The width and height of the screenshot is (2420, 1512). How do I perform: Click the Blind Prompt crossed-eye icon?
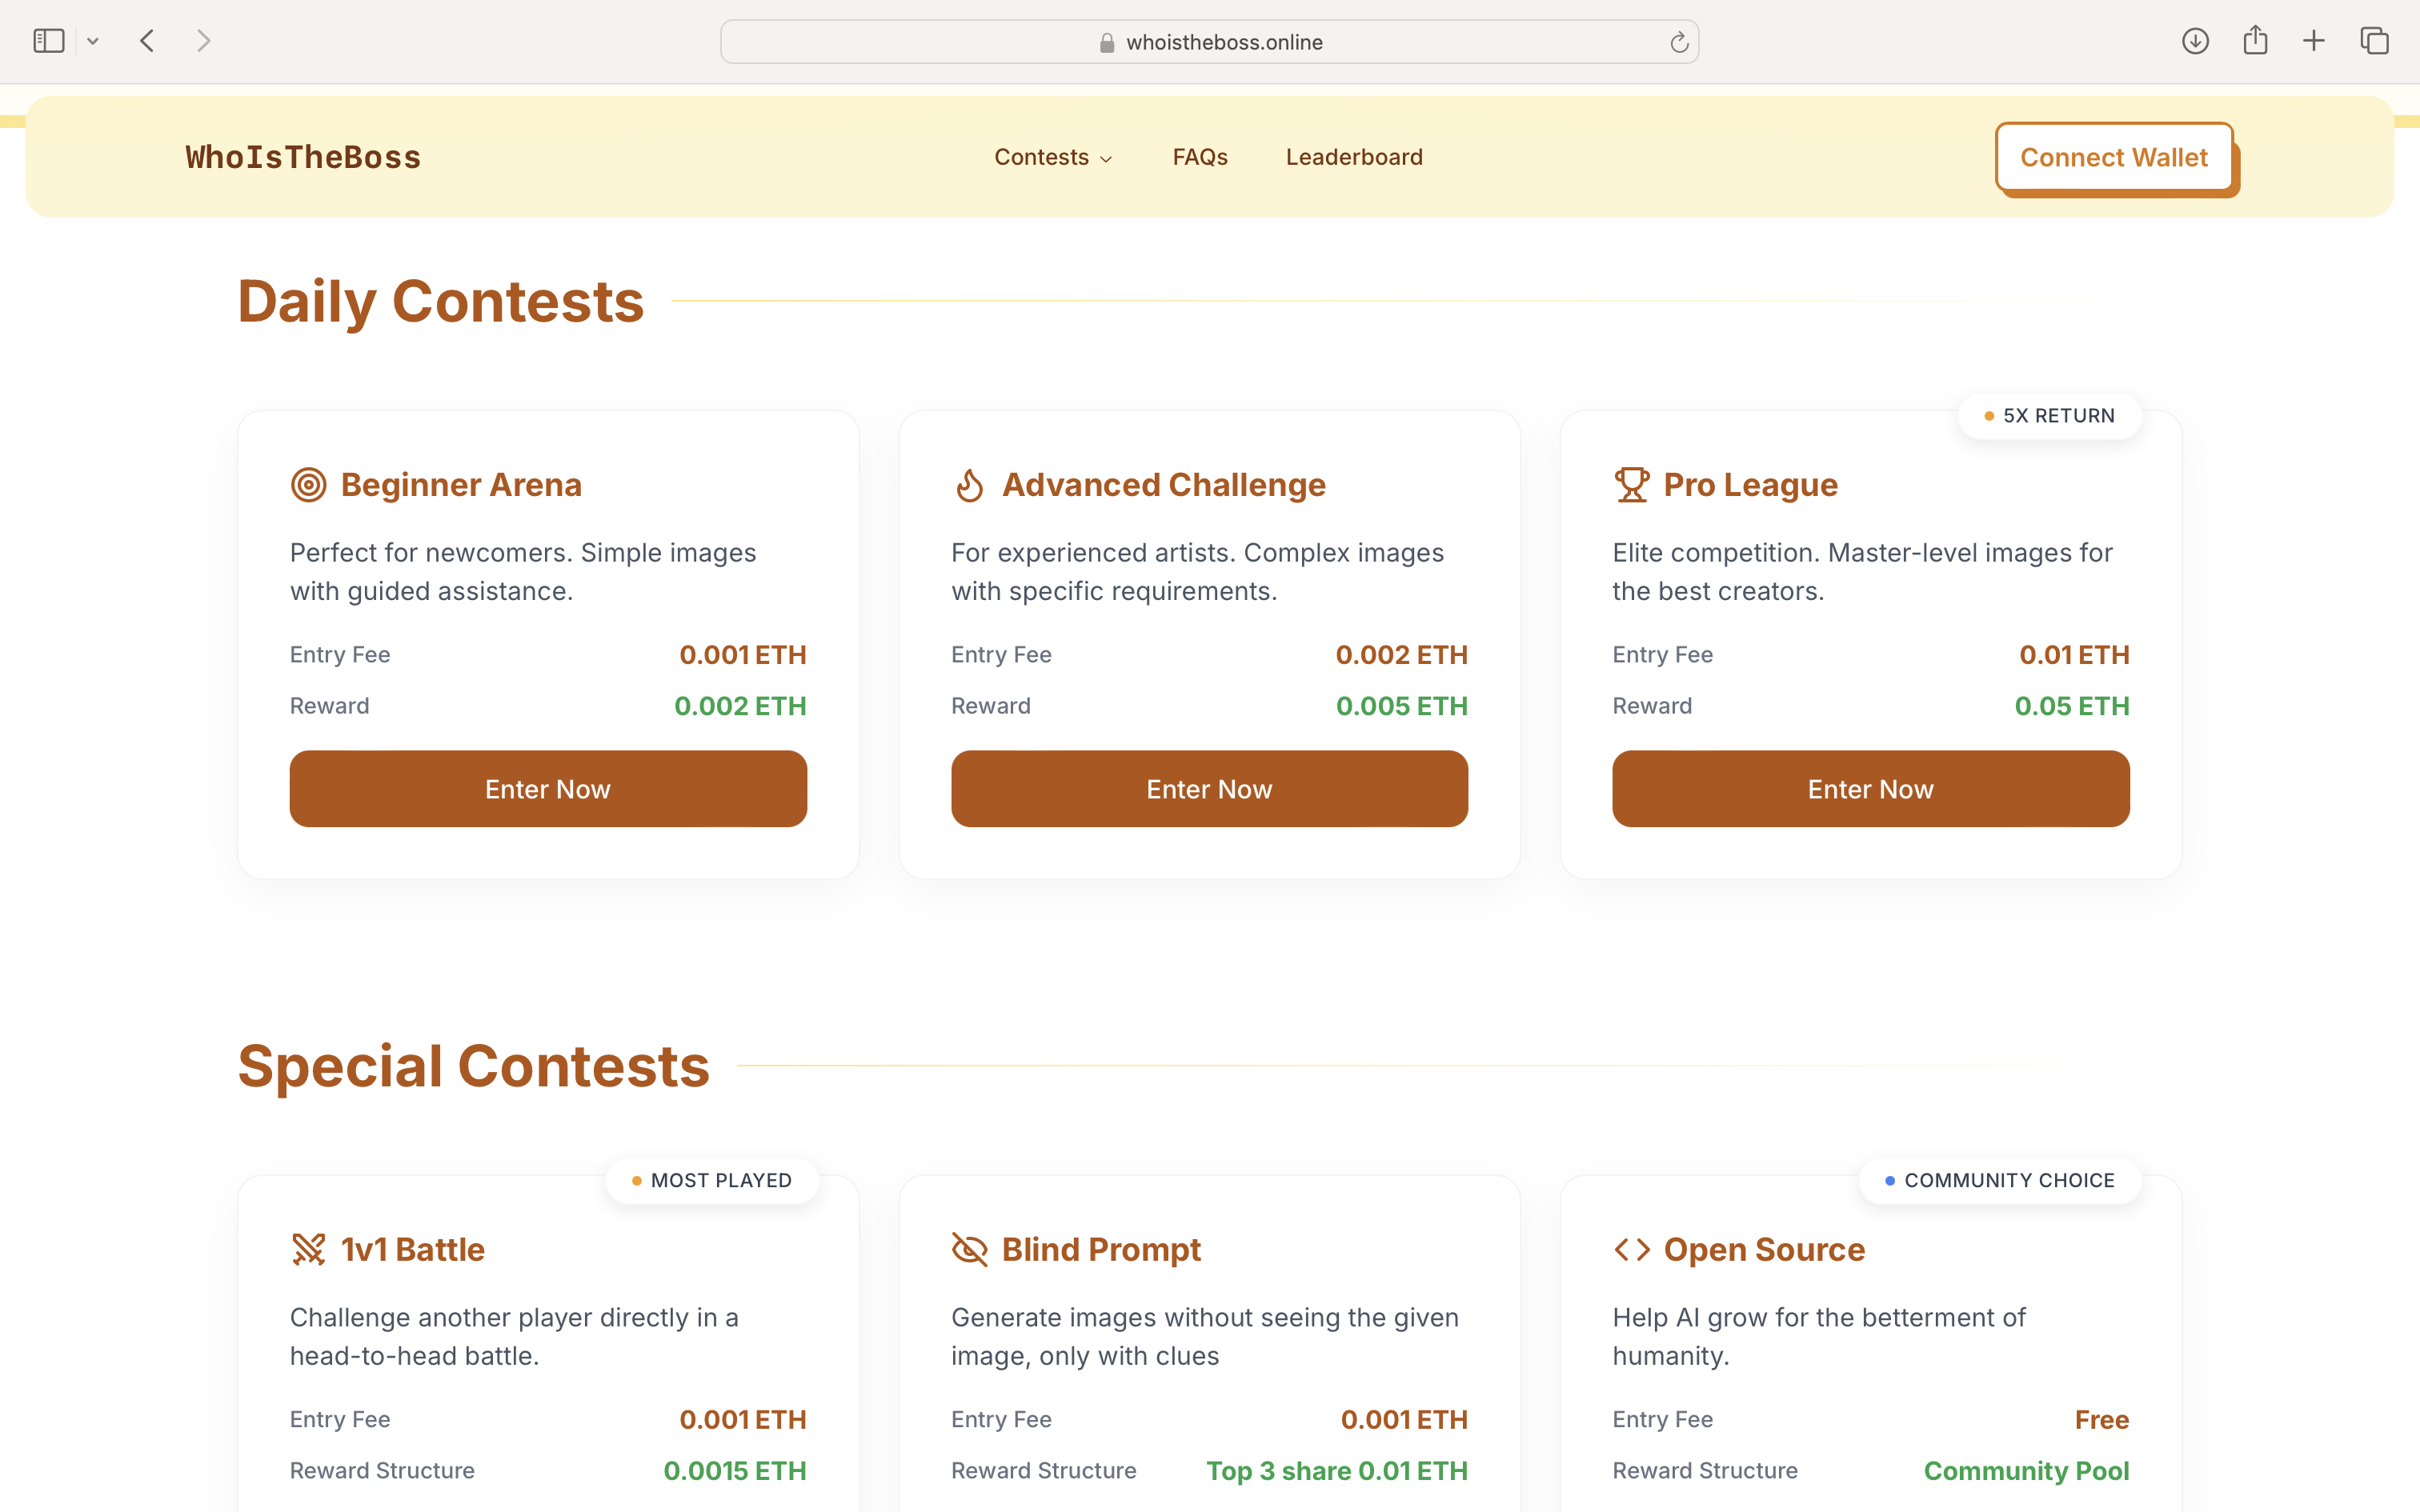(969, 1249)
